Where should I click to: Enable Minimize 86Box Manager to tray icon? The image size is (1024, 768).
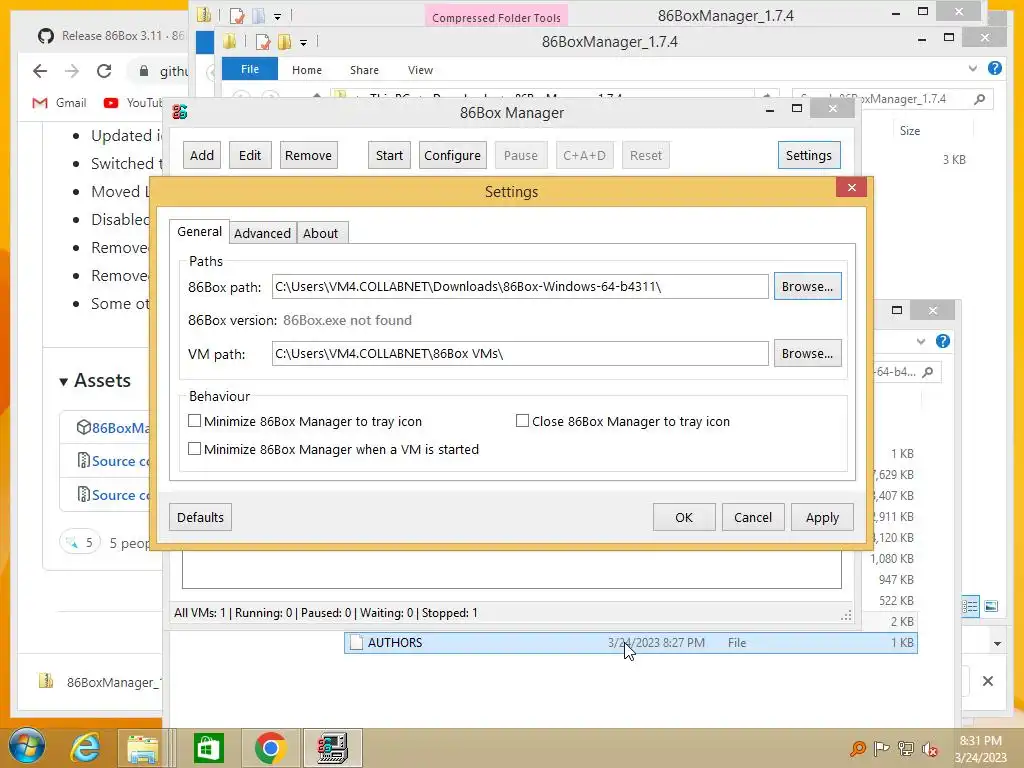click(194, 421)
